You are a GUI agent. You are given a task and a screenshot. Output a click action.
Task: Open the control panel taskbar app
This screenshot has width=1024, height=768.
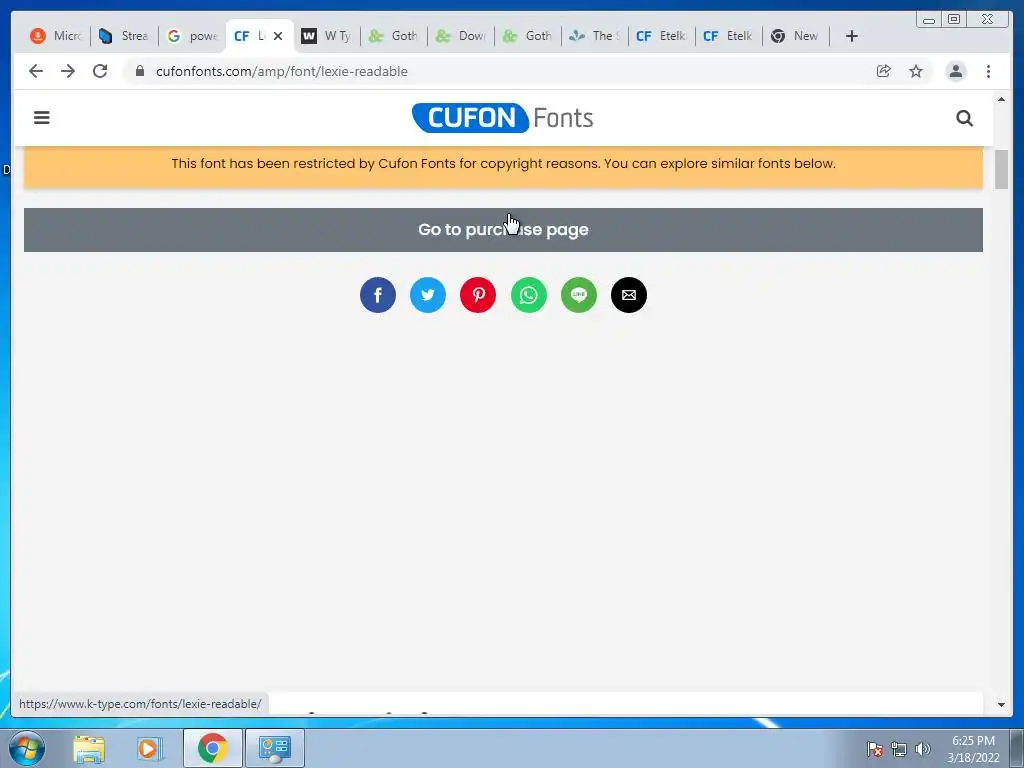click(x=275, y=748)
